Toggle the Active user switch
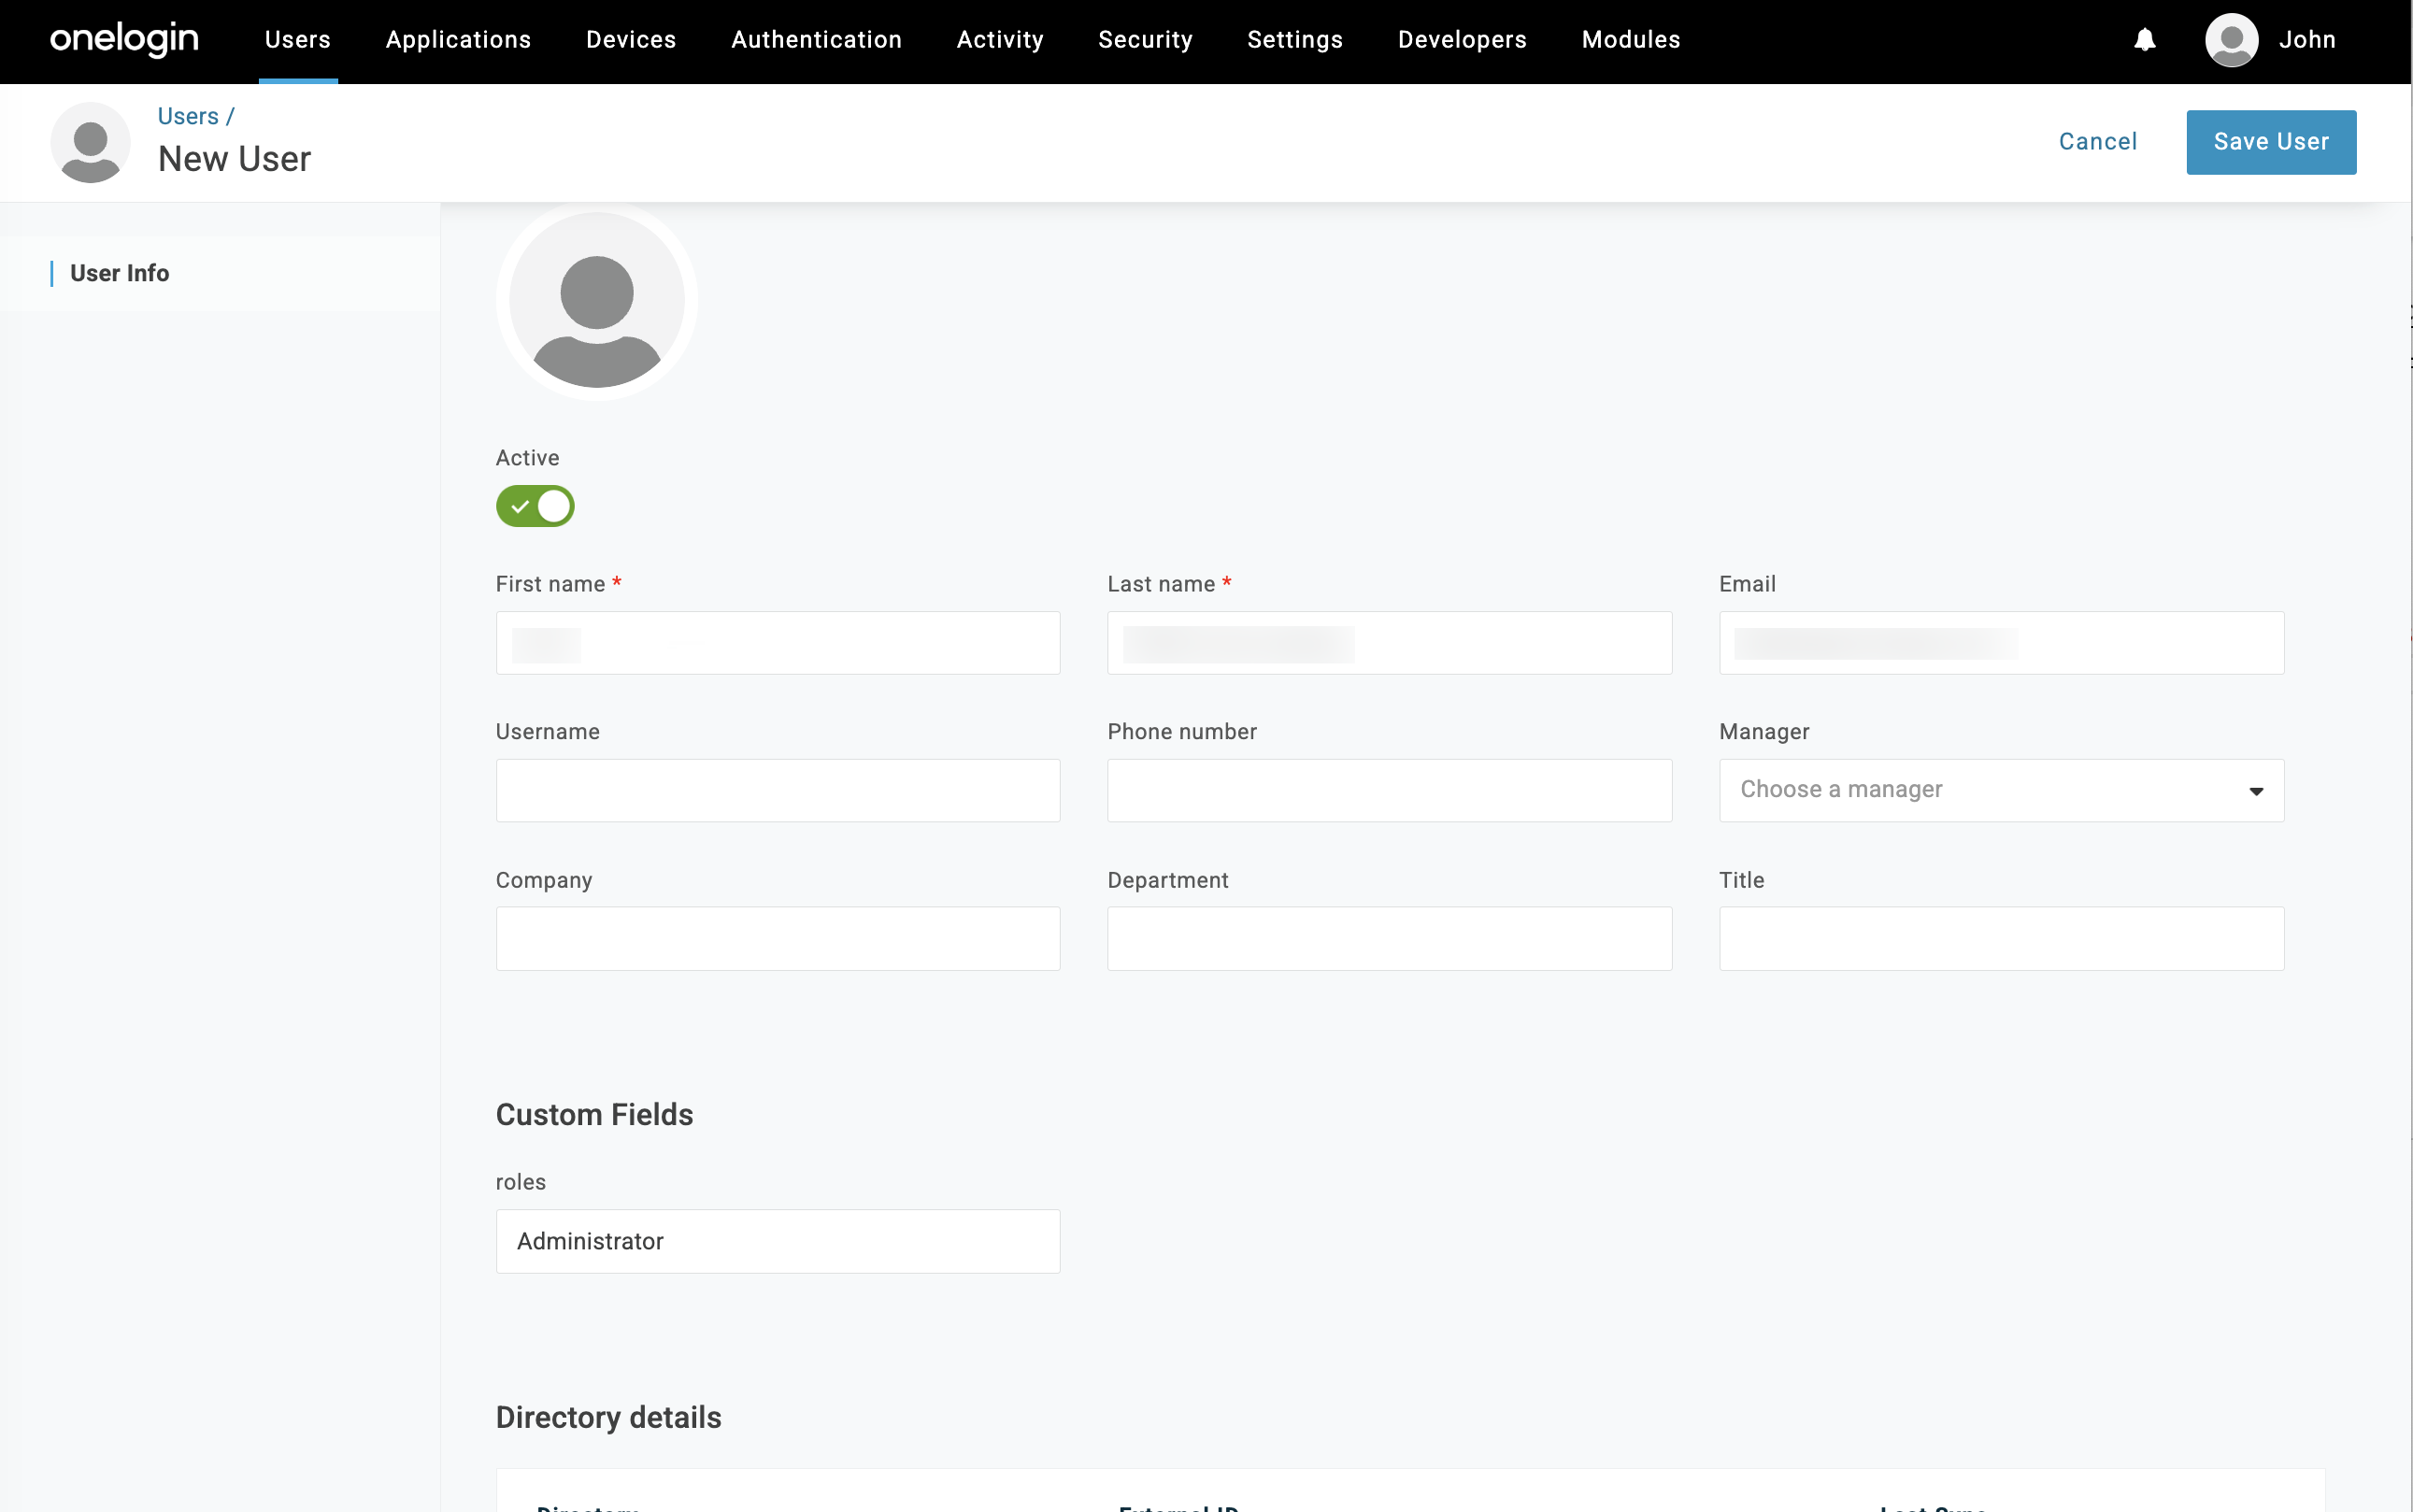This screenshot has height=1512, width=2413. [535, 506]
